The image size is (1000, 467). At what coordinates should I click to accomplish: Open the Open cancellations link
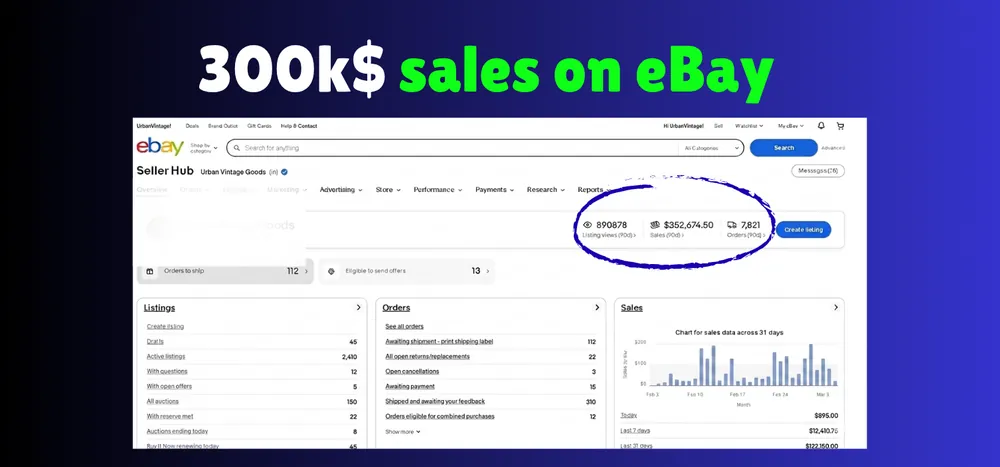tap(412, 371)
